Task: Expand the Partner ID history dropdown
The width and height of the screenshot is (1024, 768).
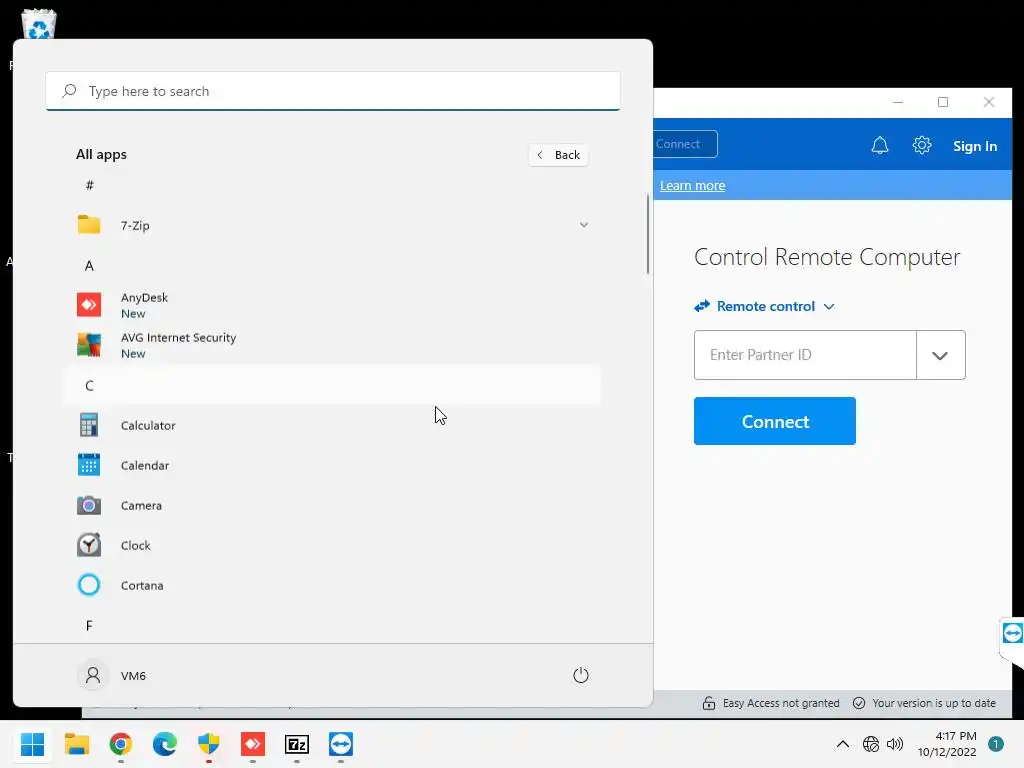Action: coord(940,355)
